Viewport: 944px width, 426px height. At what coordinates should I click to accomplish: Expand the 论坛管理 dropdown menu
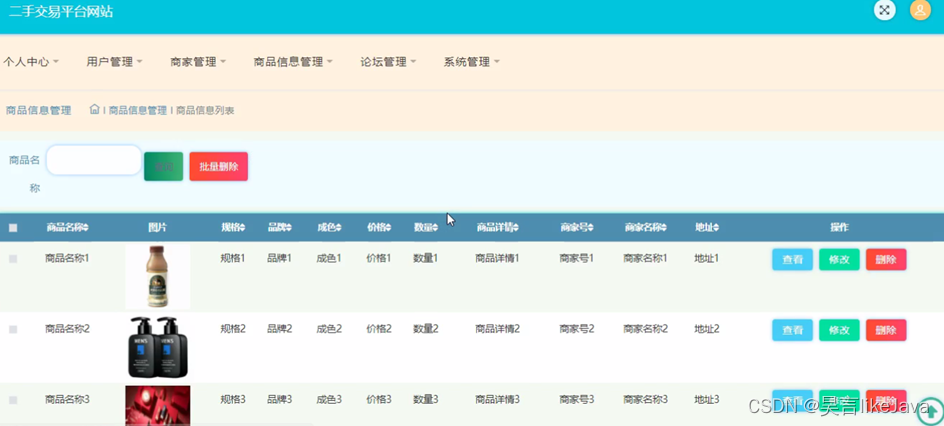point(388,62)
